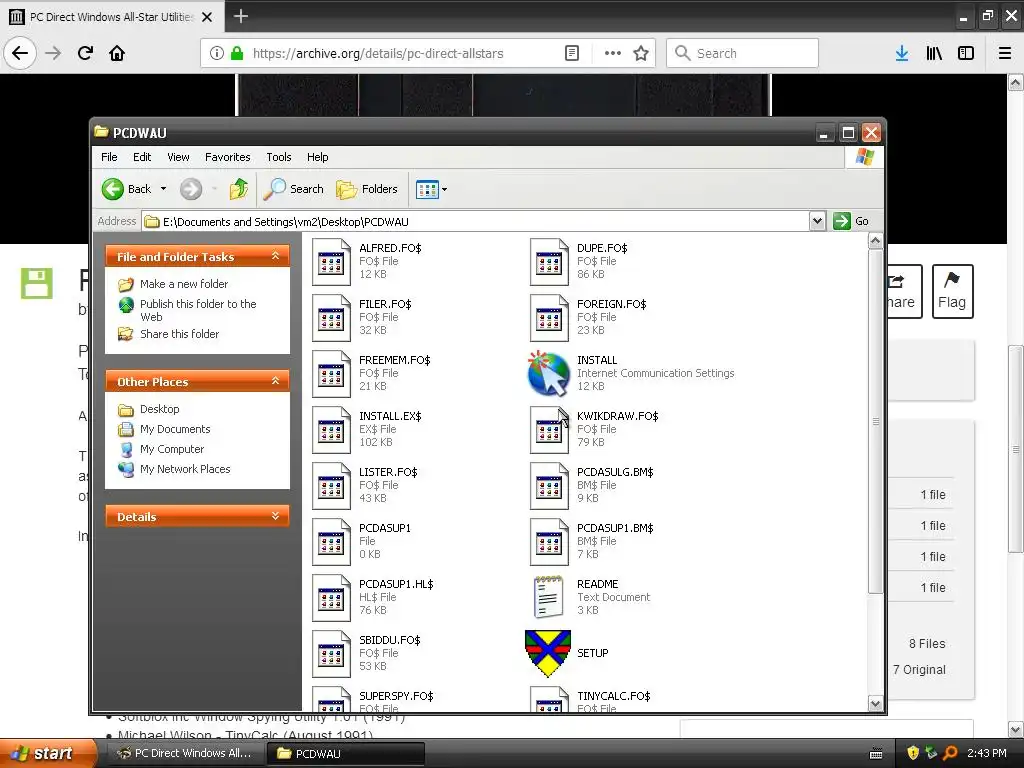Click security shield tray icon
The image size is (1024, 768).
[913, 753]
